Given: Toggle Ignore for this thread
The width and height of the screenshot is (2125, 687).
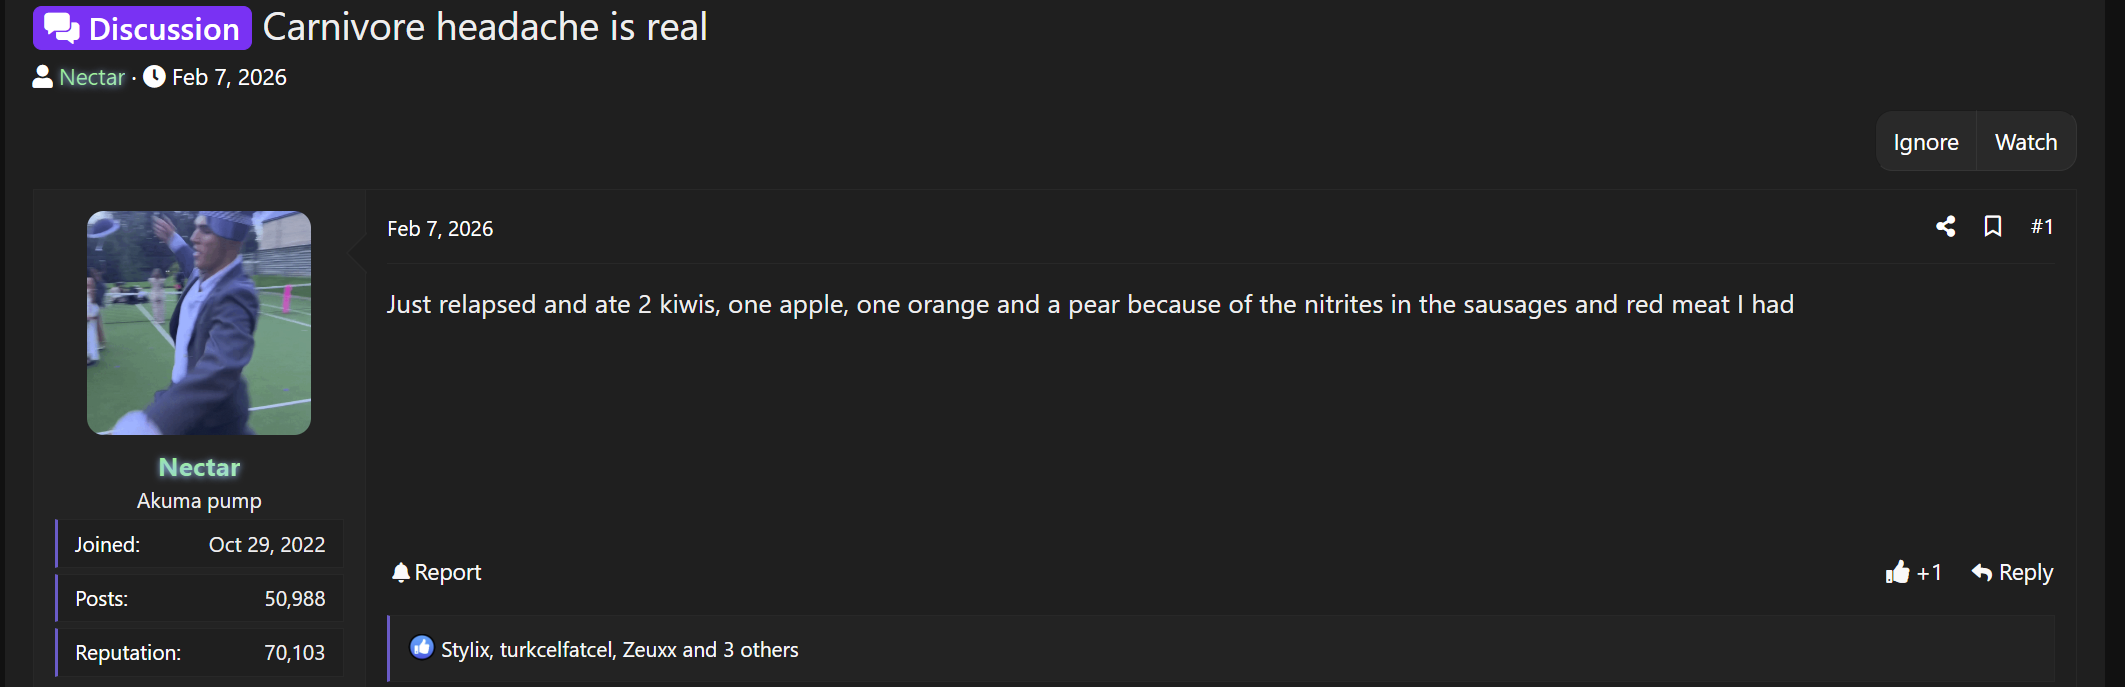Looking at the screenshot, I should pyautogui.click(x=1925, y=141).
